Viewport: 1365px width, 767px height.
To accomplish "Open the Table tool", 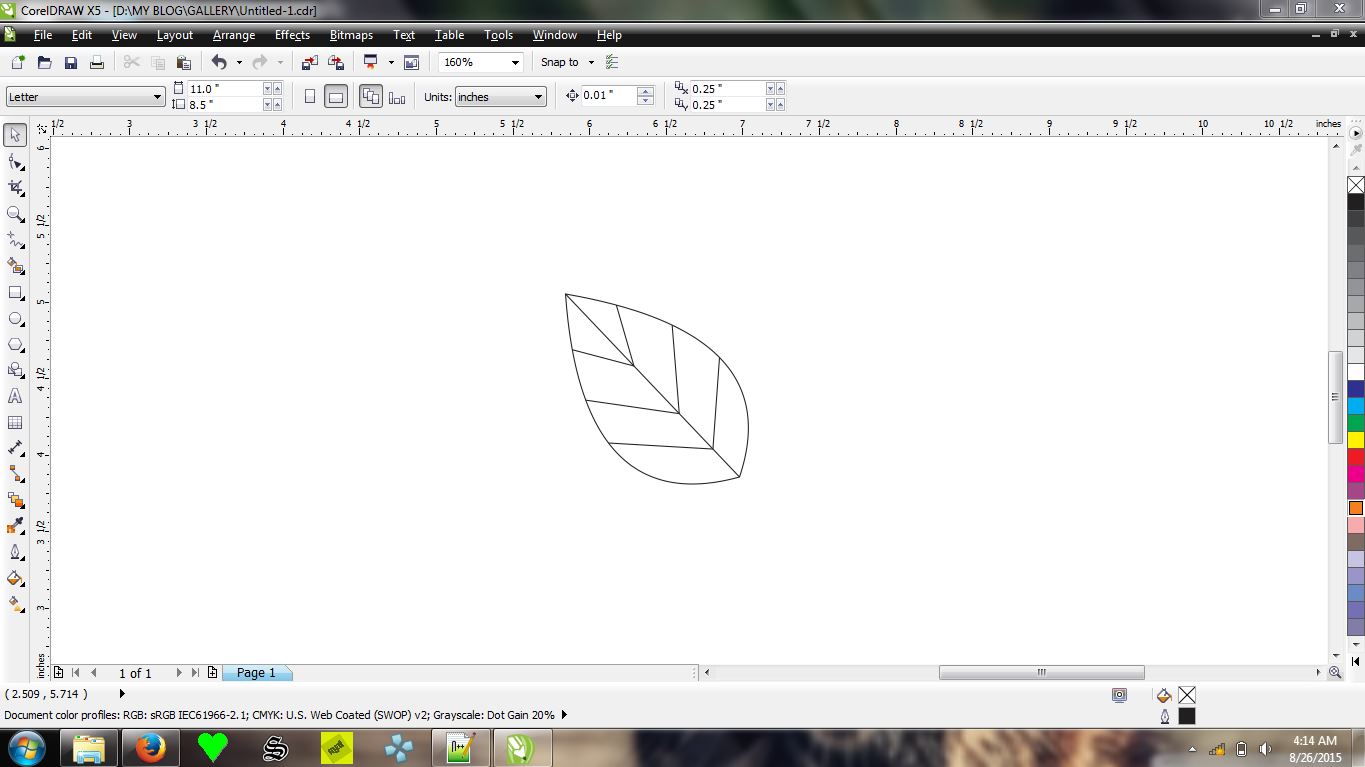I will 15,422.
